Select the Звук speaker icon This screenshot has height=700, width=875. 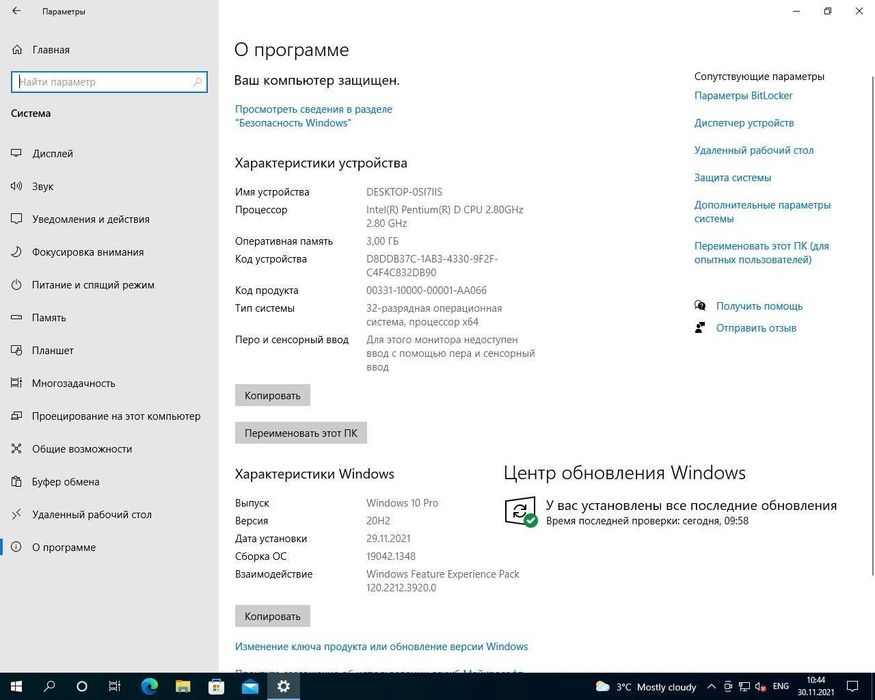point(17,186)
